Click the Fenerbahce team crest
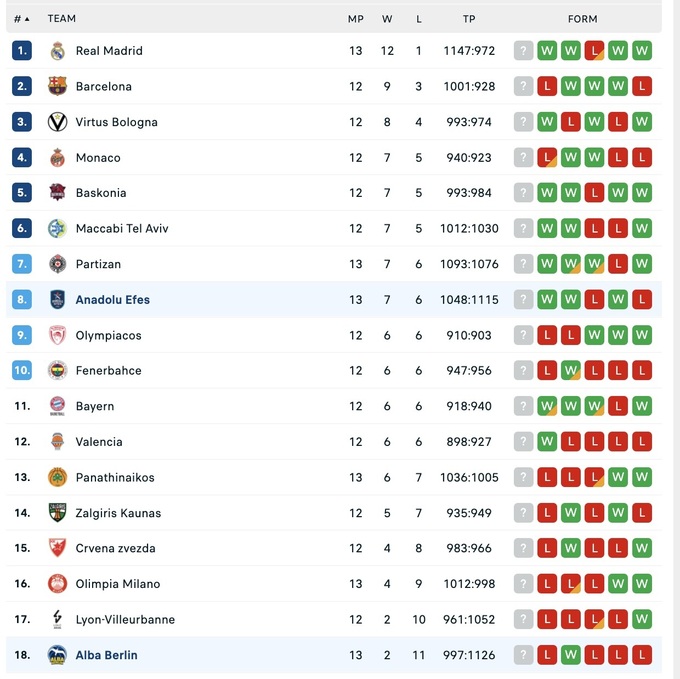This screenshot has height=679, width=680. [x=57, y=370]
